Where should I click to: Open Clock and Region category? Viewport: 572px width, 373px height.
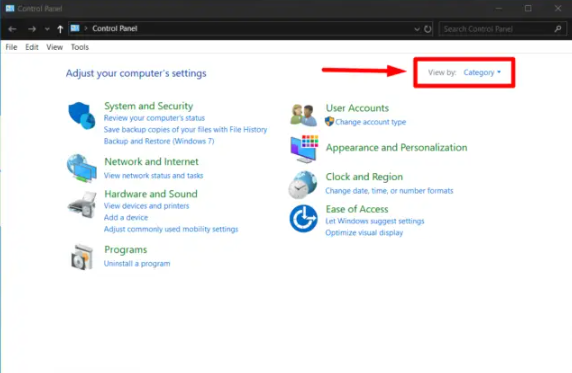(364, 177)
